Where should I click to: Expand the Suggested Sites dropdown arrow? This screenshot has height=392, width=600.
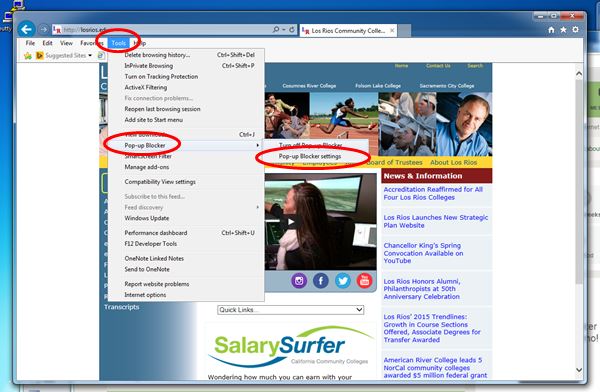click(90, 56)
